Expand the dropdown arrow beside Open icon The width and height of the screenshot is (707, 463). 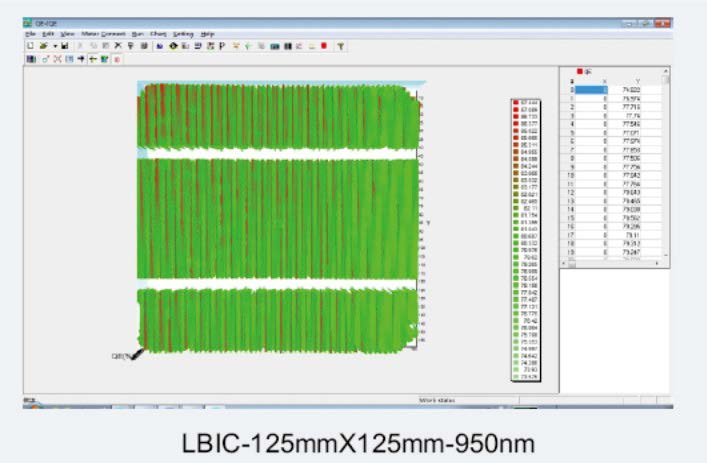53,46
